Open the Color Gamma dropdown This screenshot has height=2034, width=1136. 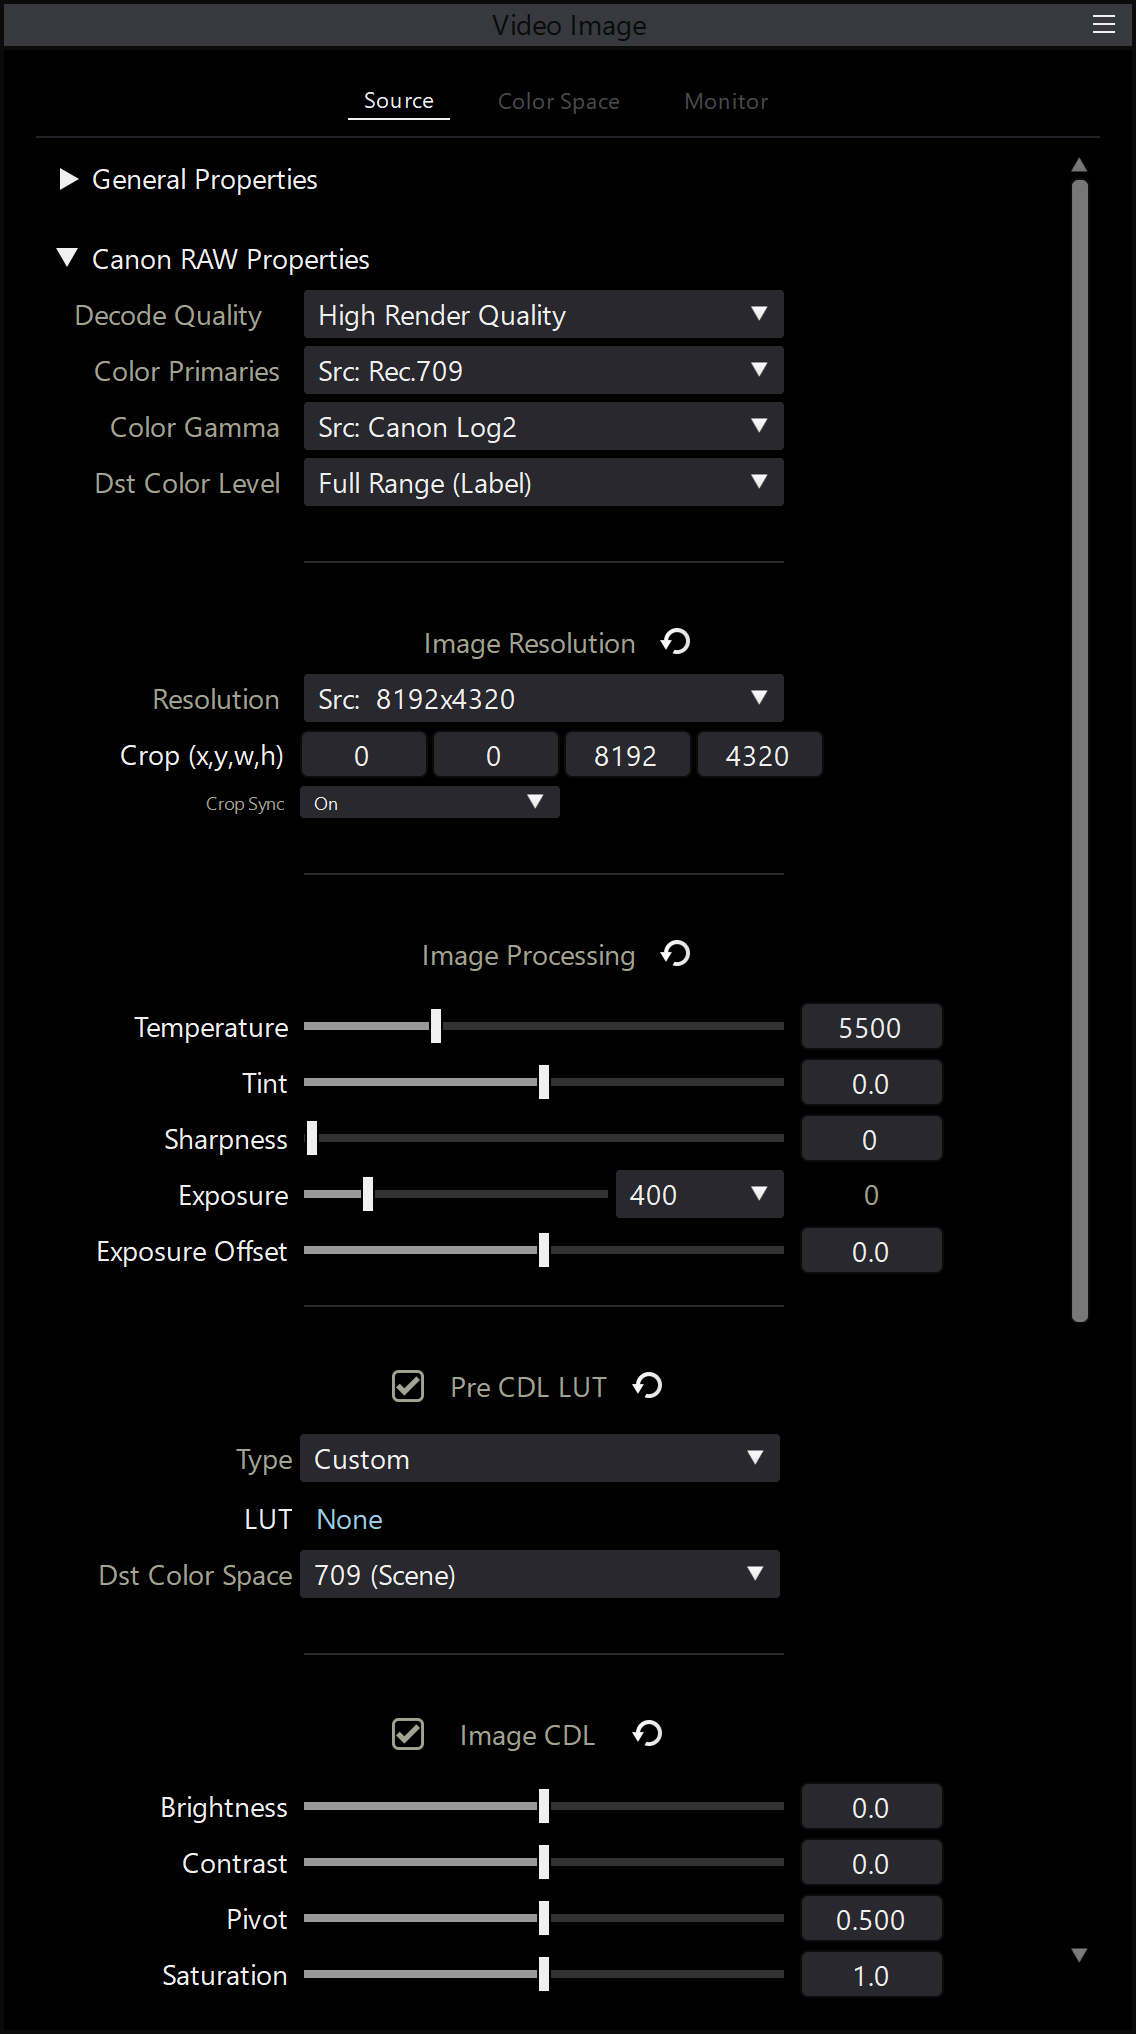(x=543, y=427)
